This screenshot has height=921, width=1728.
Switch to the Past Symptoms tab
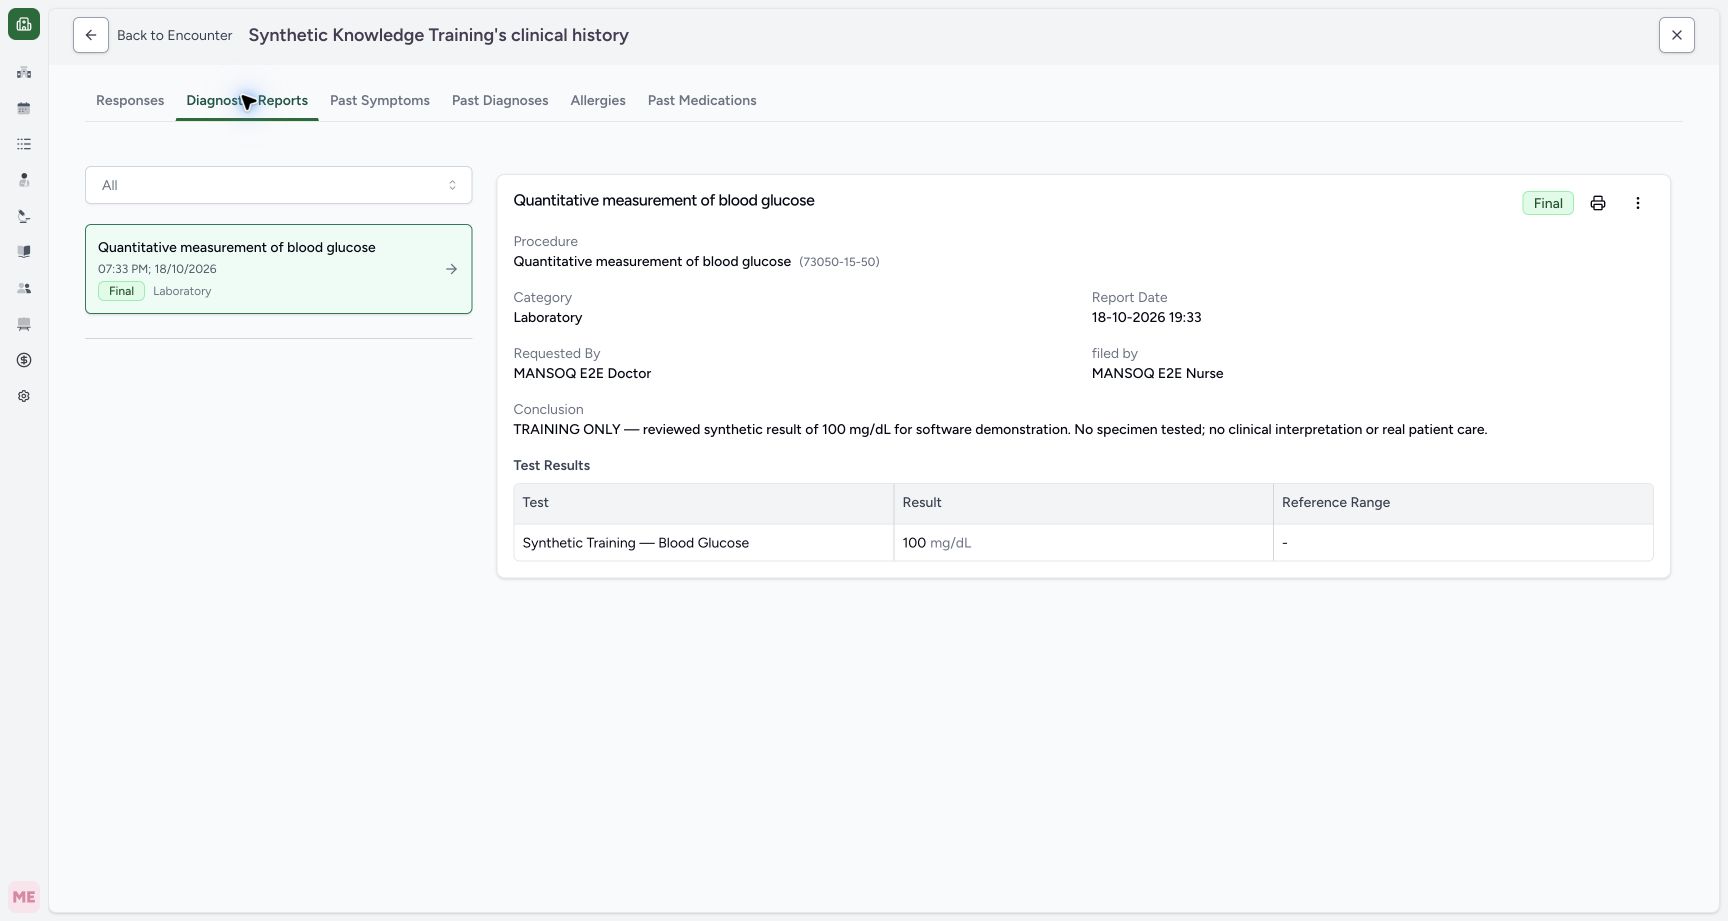coord(380,101)
